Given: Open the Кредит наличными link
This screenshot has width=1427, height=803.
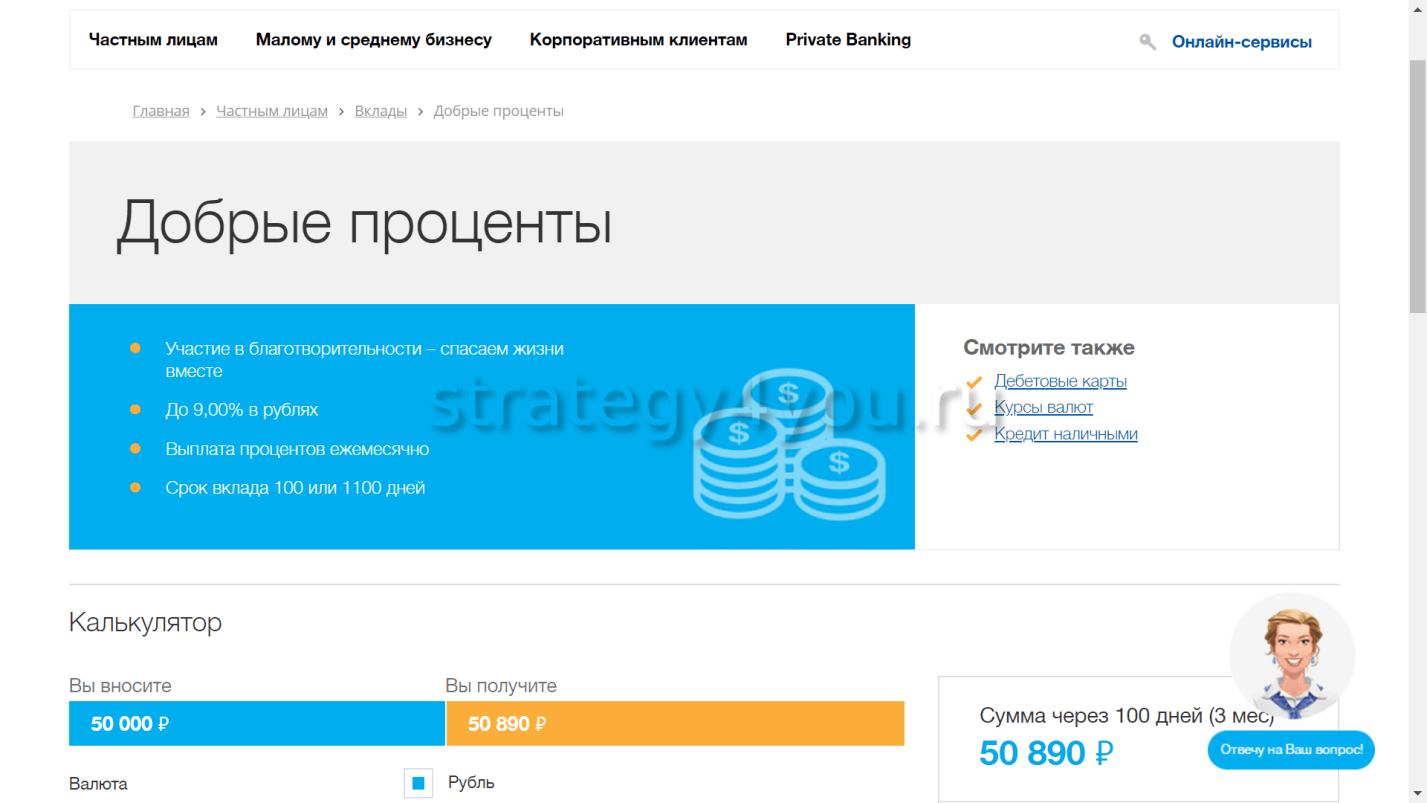Looking at the screenshot, I should pos(1065,434).
